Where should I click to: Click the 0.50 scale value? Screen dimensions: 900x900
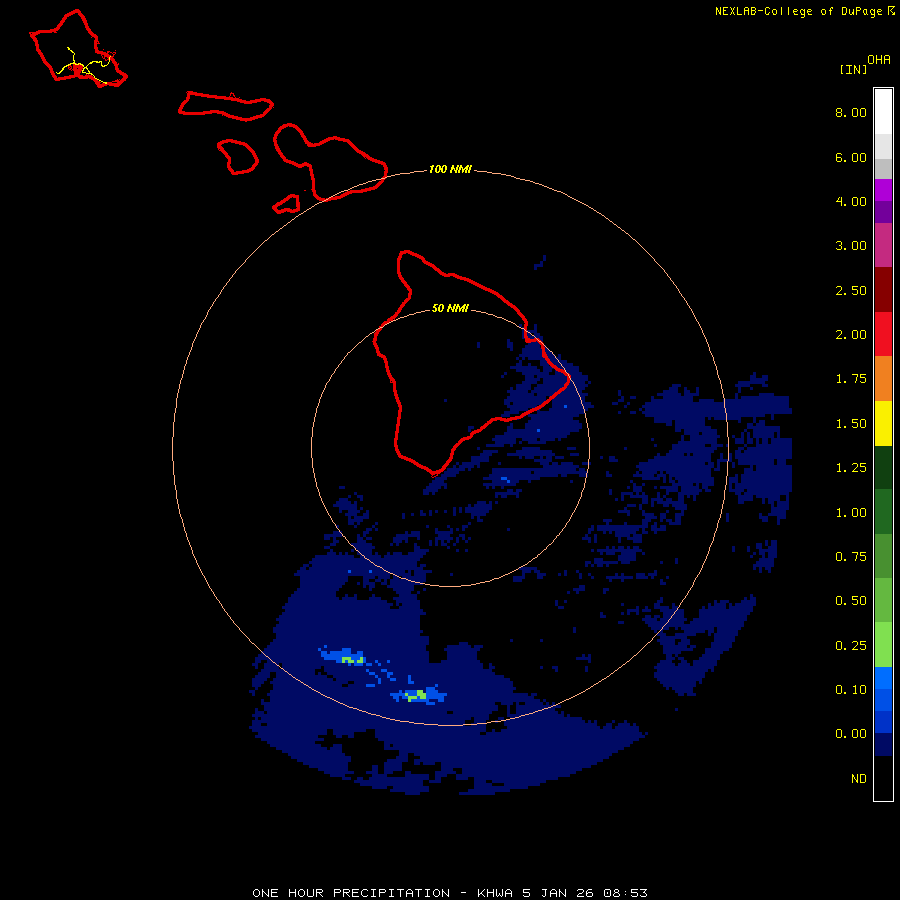tap(851, 601)
